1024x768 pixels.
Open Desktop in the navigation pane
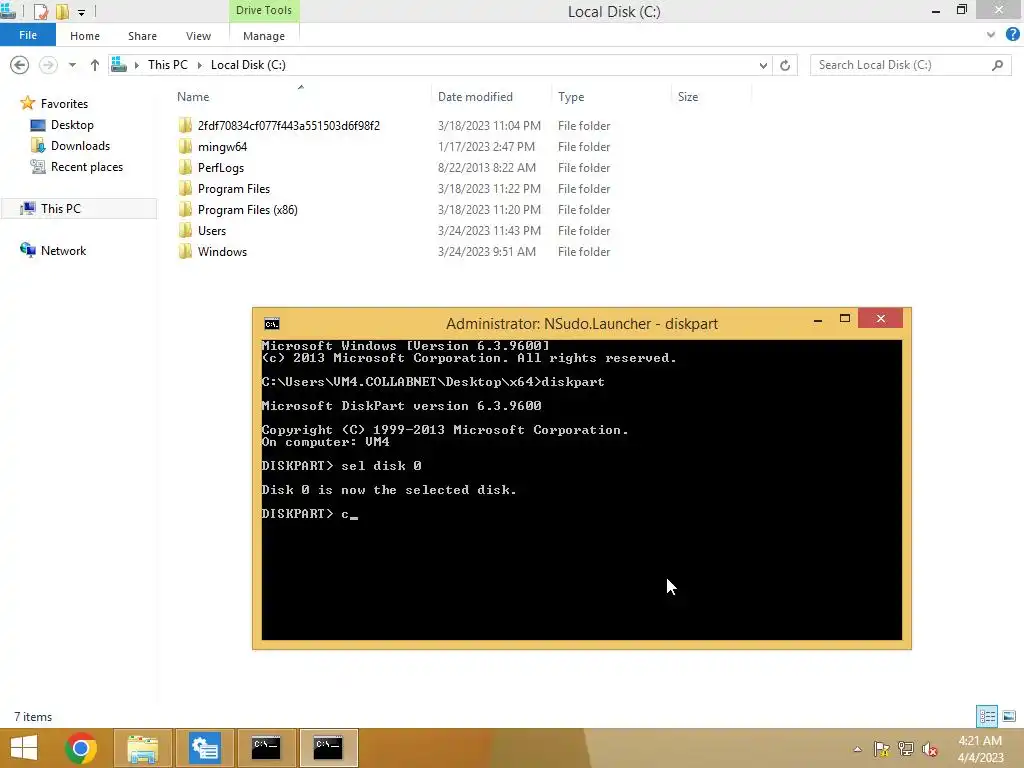coord(72,125)
